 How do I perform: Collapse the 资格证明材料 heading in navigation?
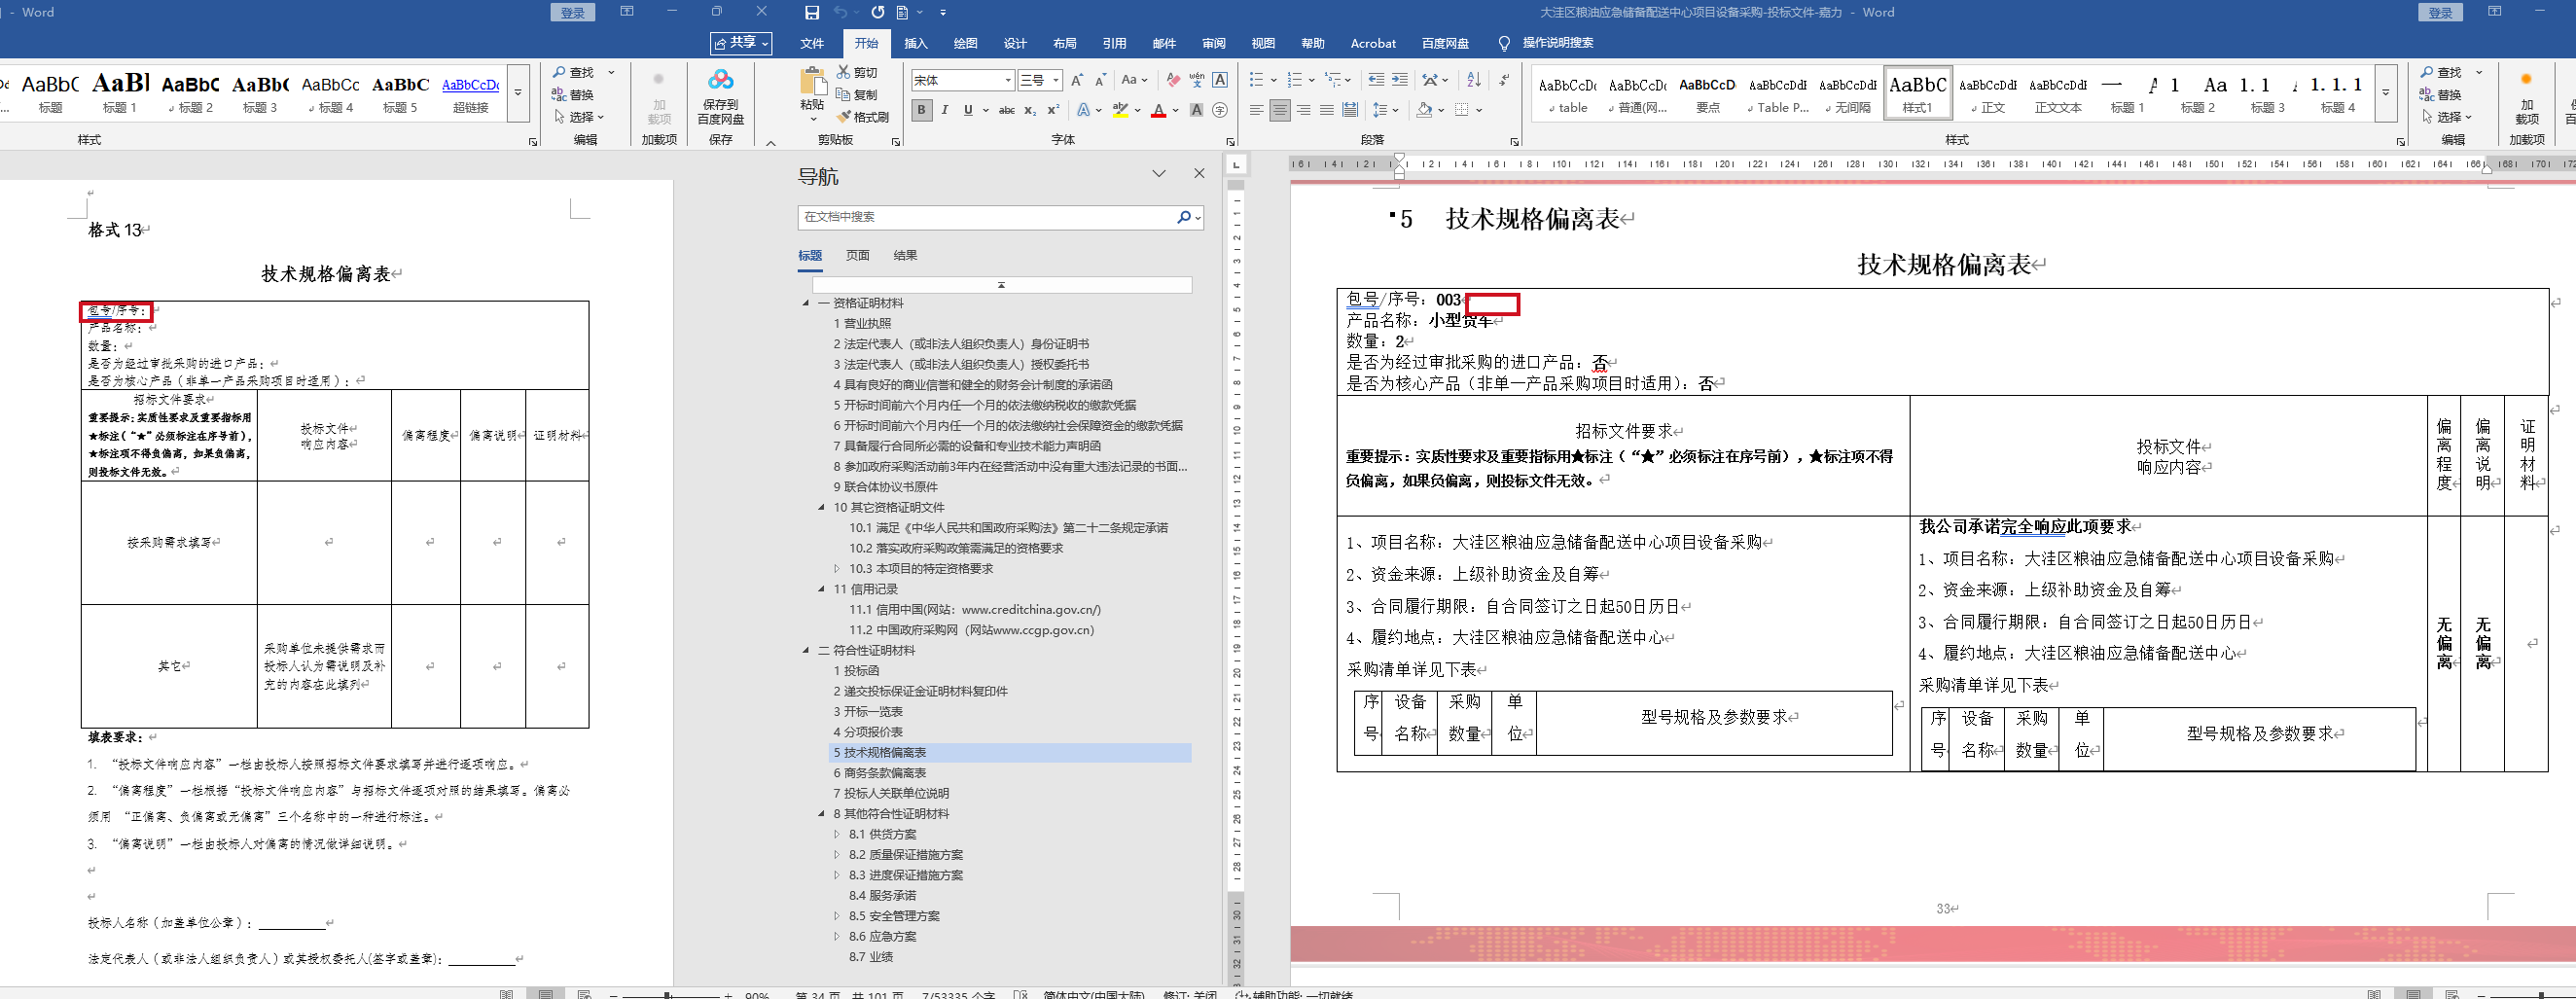[806, 303]
